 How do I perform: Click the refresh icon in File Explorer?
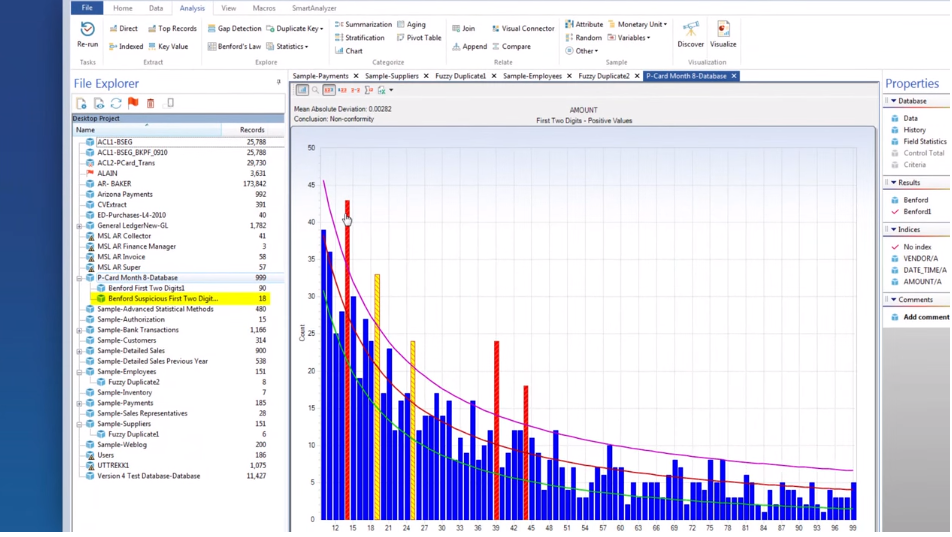point(116,103)
